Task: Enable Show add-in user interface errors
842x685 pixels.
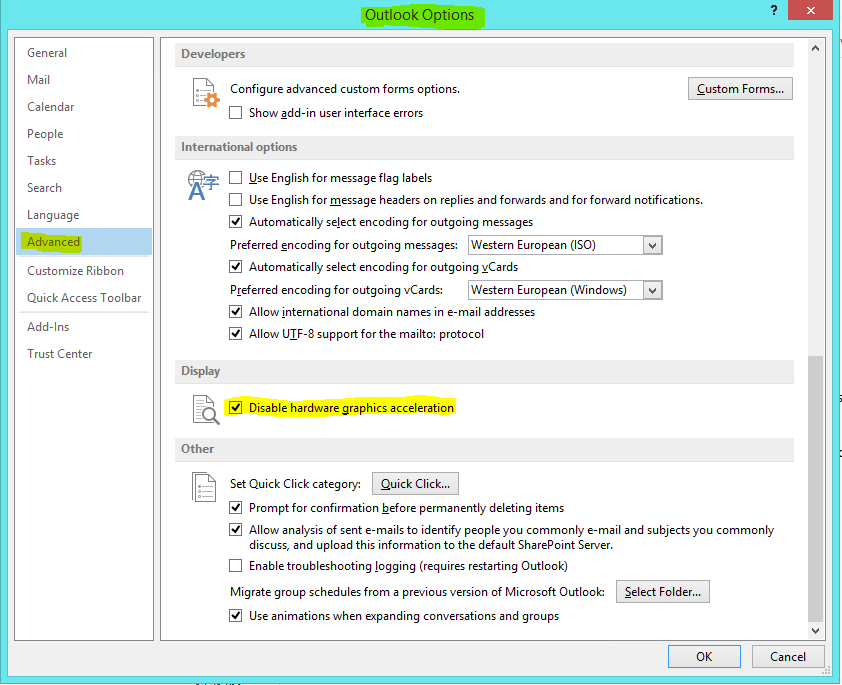Action: [x=236, y=113]
